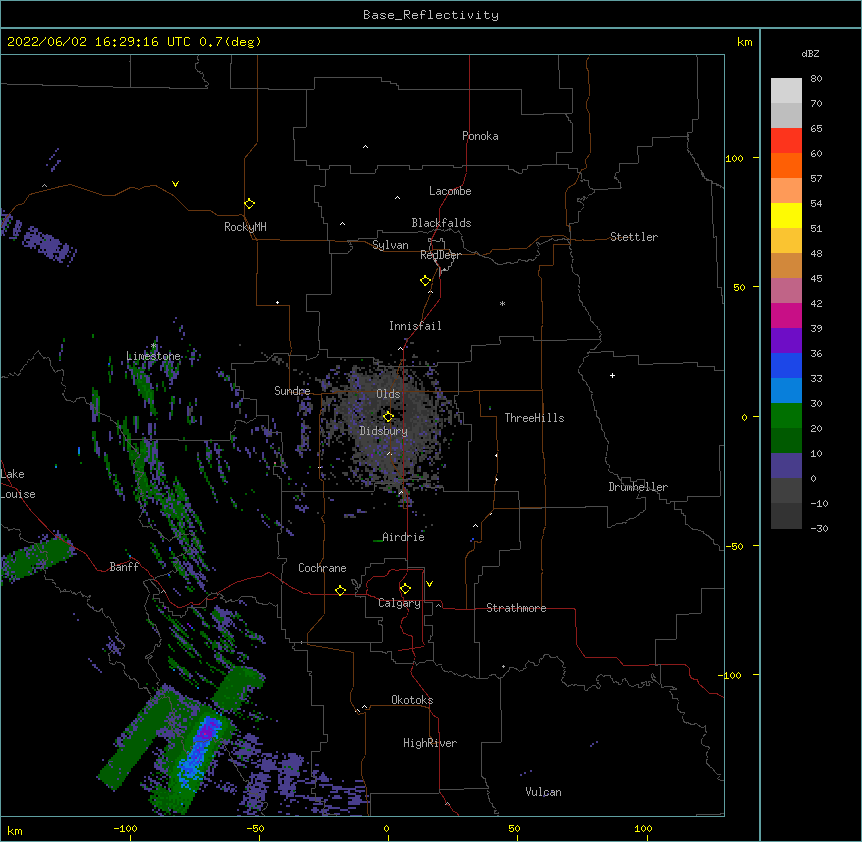Click the yellow marker south of RedDeer

425,280
